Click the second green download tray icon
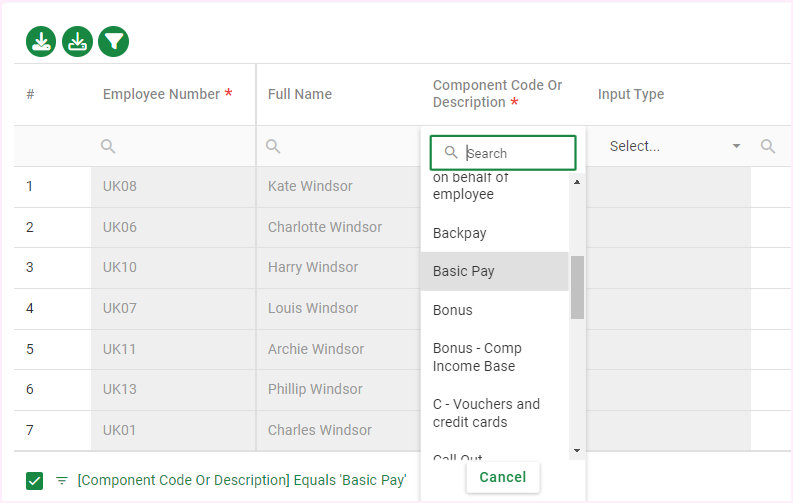 coord(77,41)
